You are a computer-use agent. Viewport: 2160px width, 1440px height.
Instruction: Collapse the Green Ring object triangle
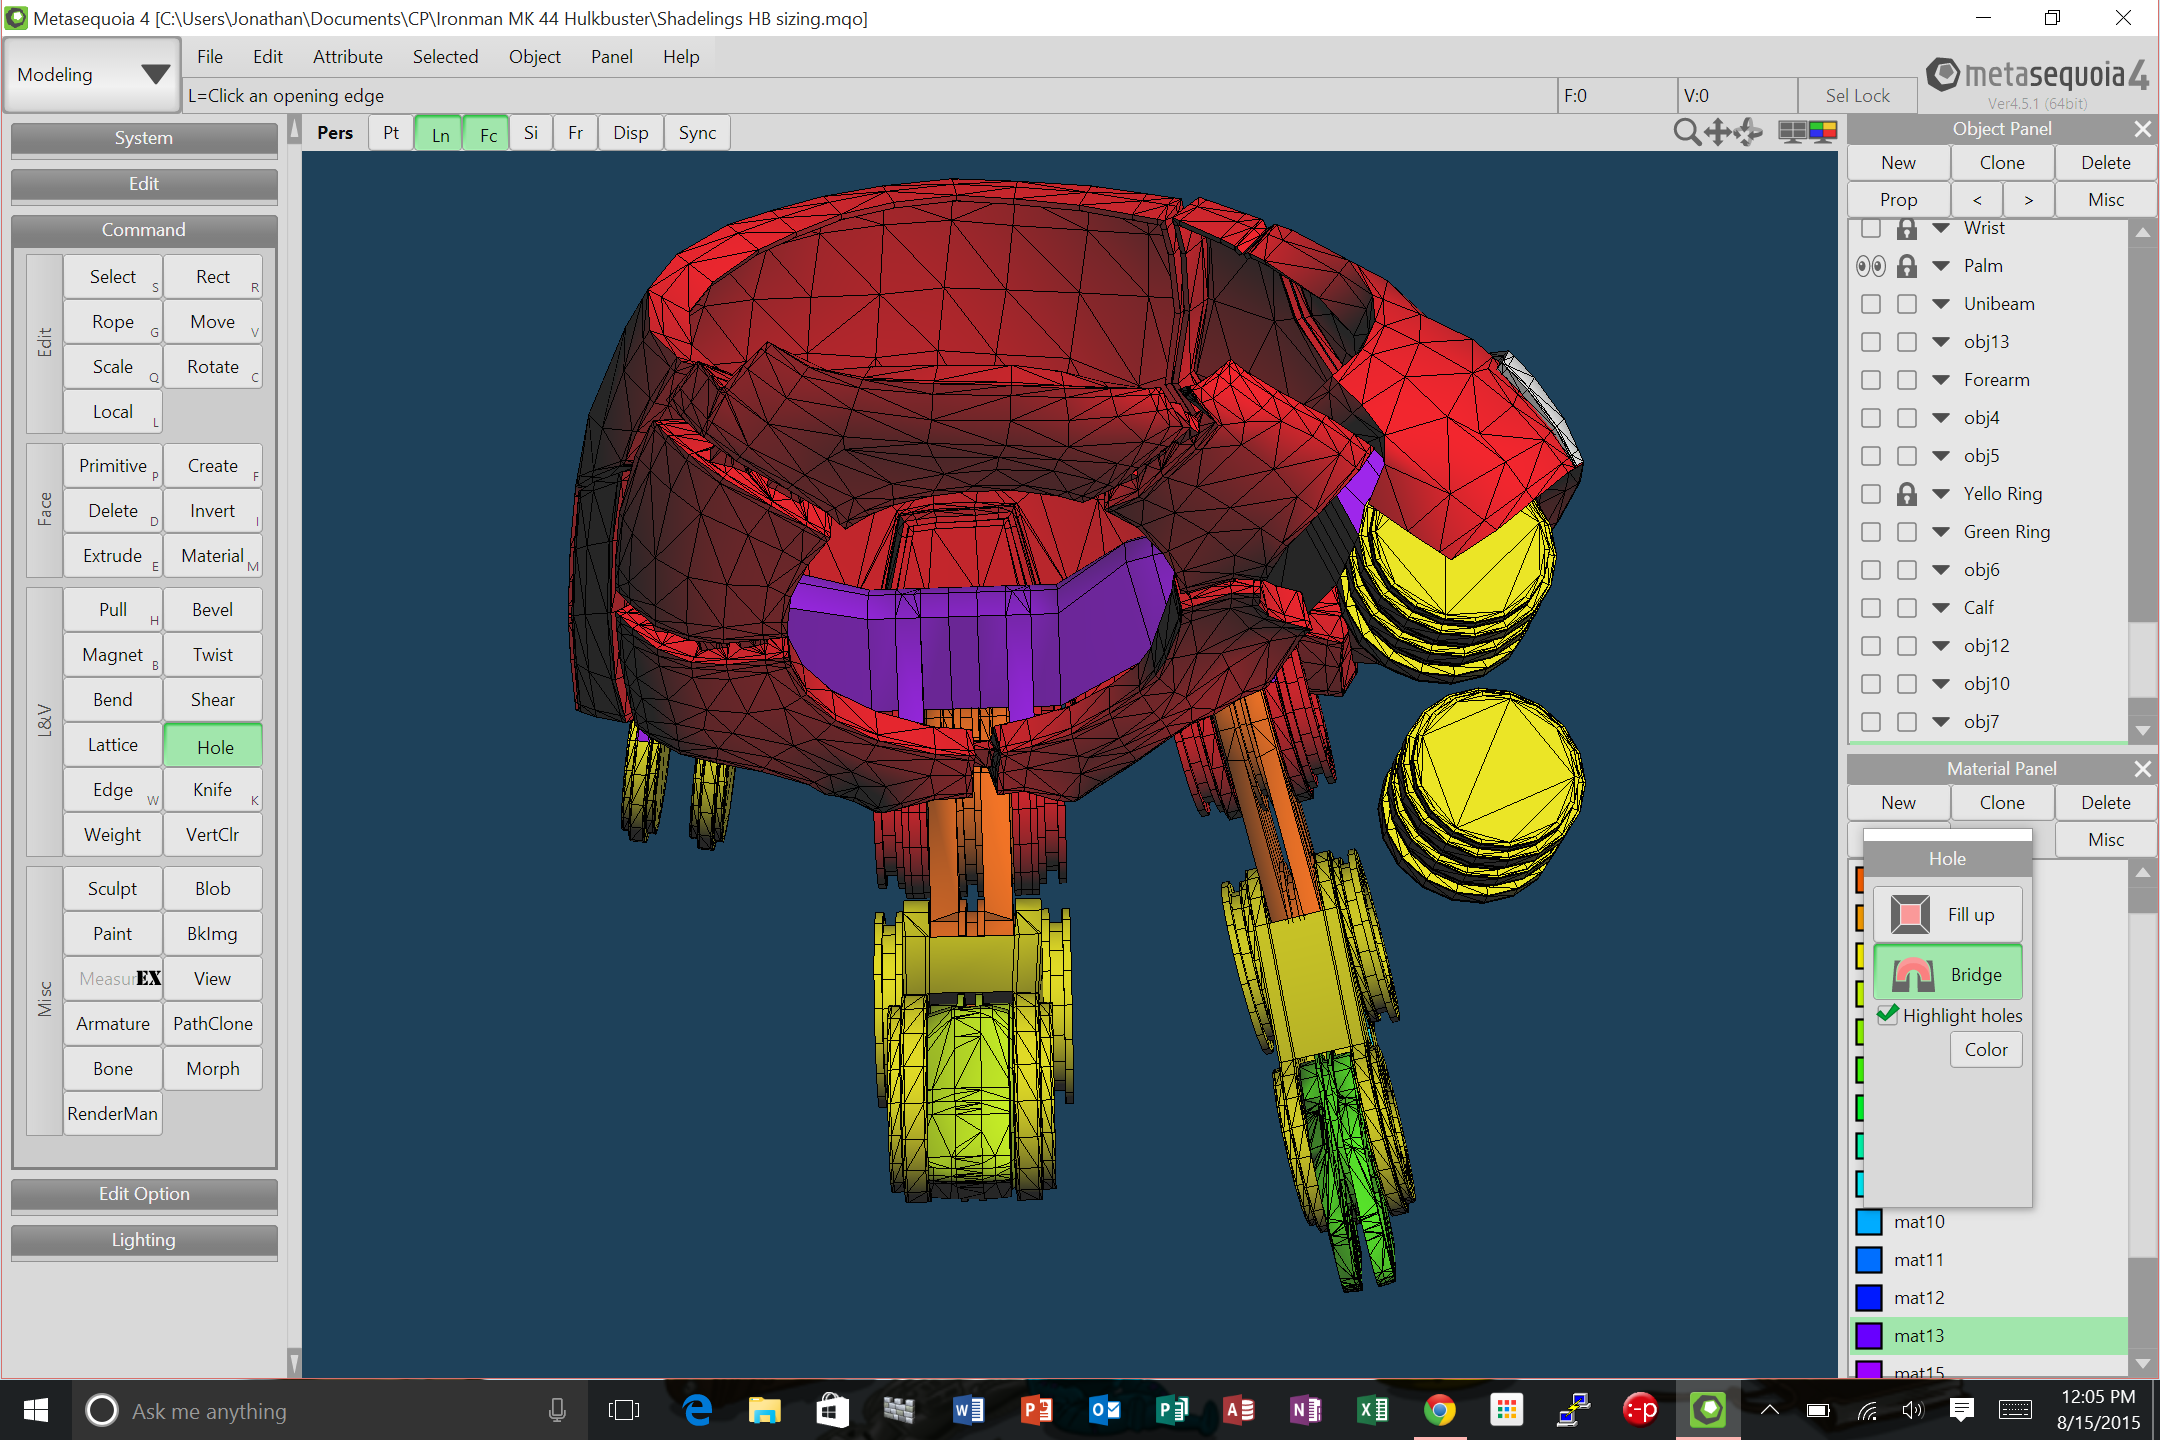pos(1941,532)
